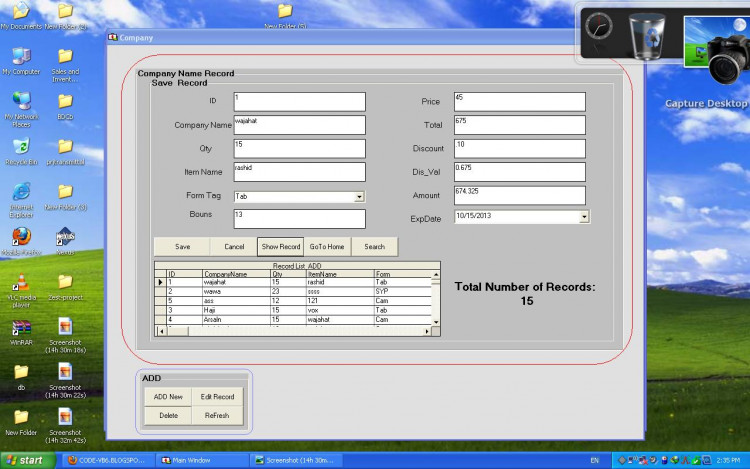Select the 'wawa' row in record list
This screenshot has width=750, height=469.
pos(293,291)
